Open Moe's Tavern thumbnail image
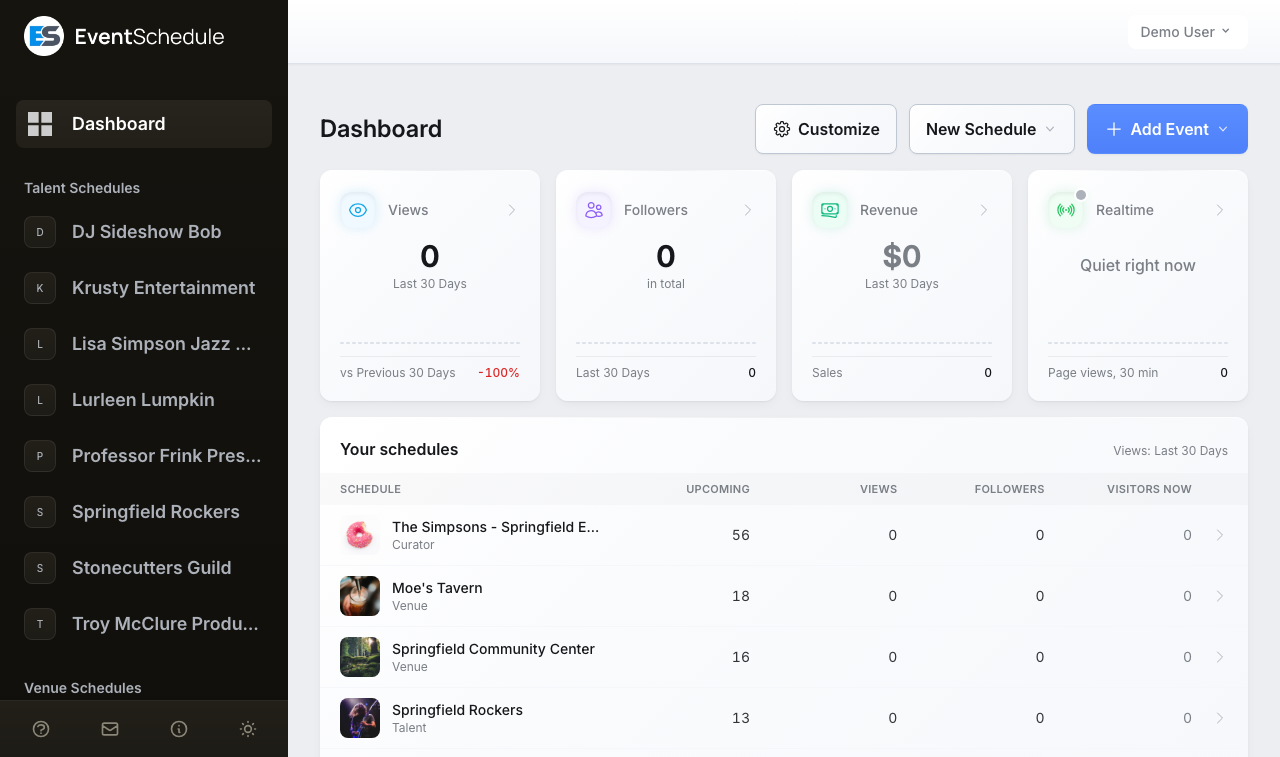The width and height of the screenshot is (1280, 757). coord(360,596)
